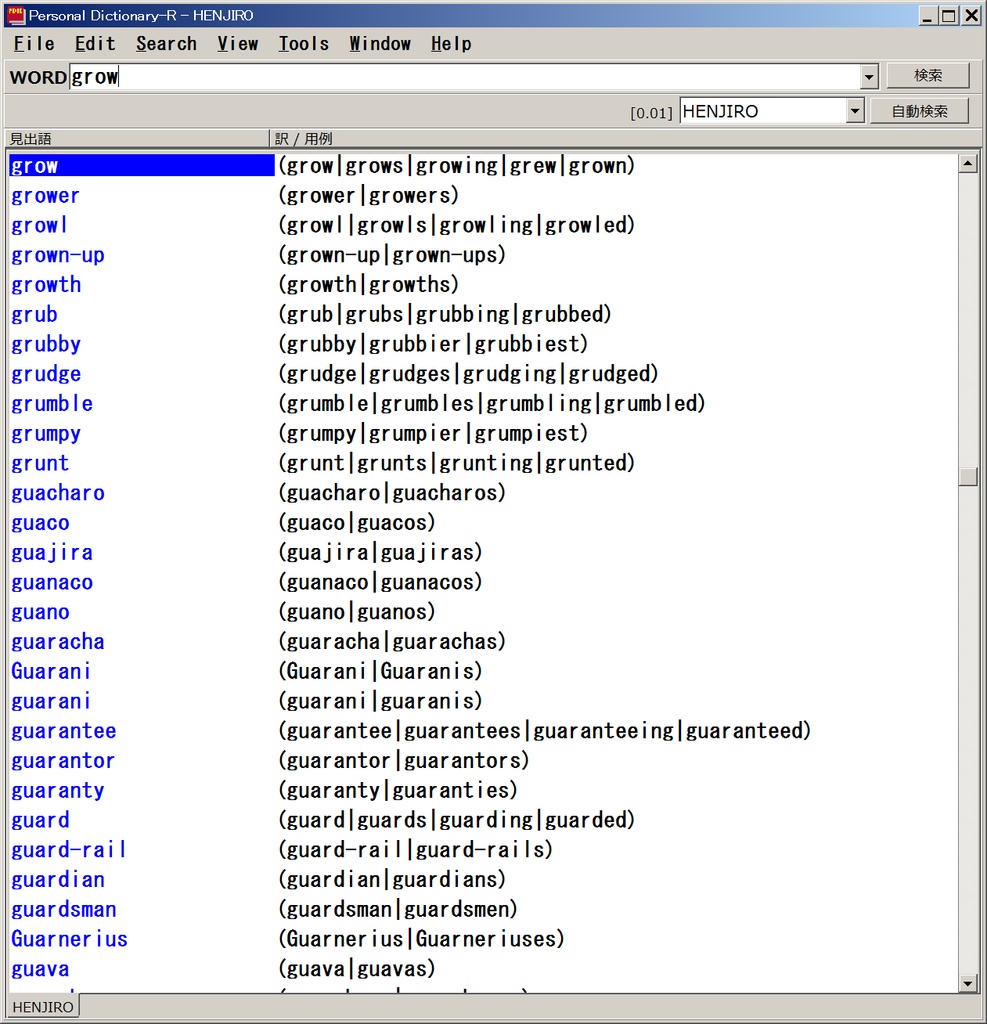Select the HENJIRO dictionary combo box field
This screenshot has width=987, height=1024.
click(x=763, y=111)
